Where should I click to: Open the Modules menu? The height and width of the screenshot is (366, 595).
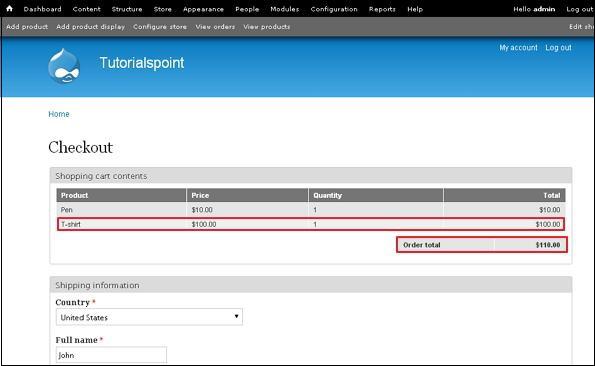(x=285, y=9)
